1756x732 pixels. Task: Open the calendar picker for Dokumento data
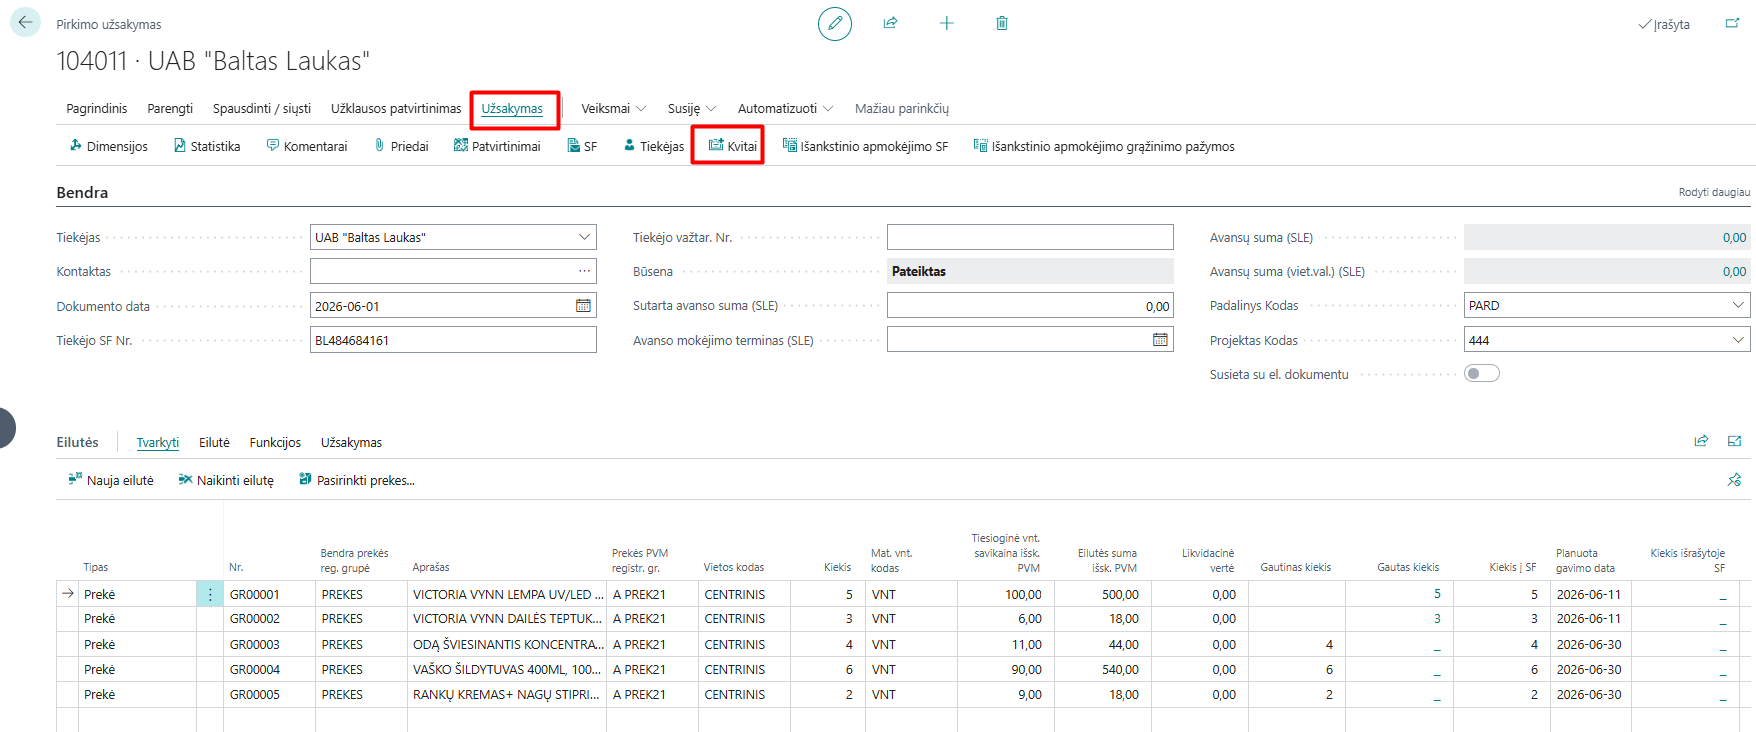[x=583, y=306]
